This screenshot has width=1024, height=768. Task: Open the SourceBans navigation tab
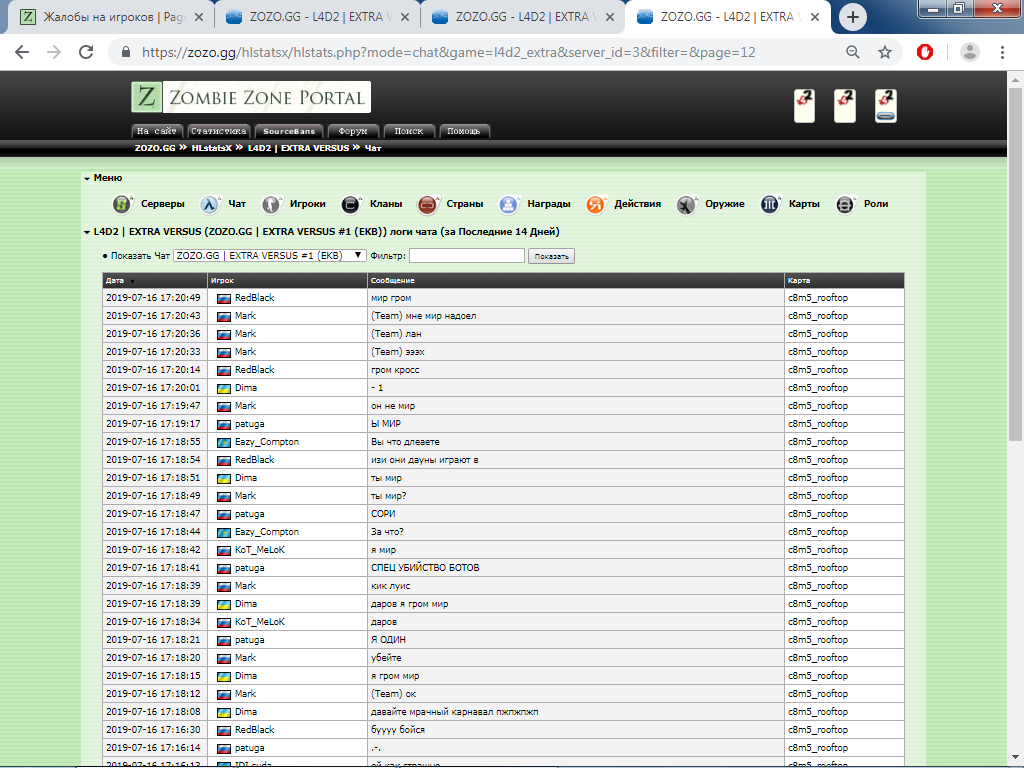(x=288, y=131)
